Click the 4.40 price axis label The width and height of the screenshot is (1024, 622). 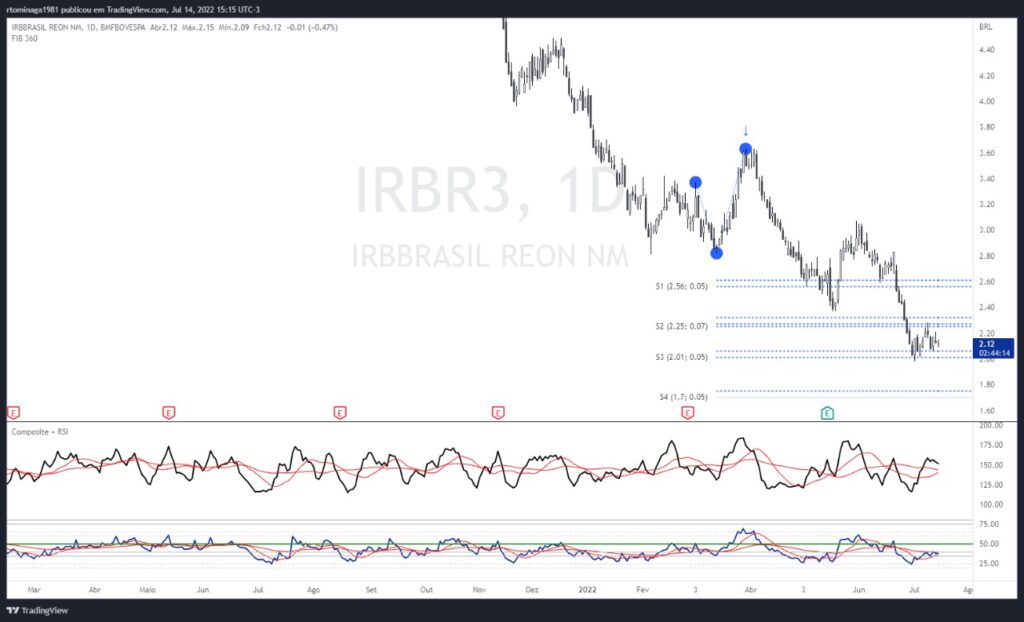(987, 50)
